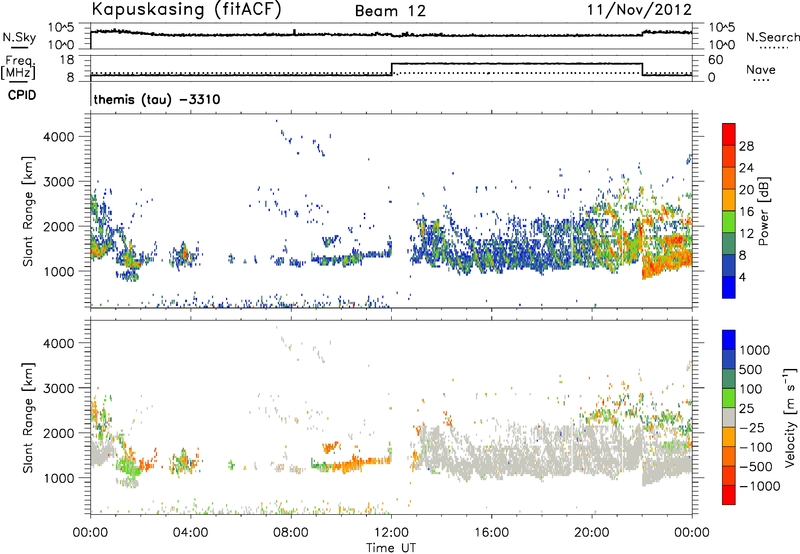Click the left 10^5 tick on noise axis

(61, 28)
